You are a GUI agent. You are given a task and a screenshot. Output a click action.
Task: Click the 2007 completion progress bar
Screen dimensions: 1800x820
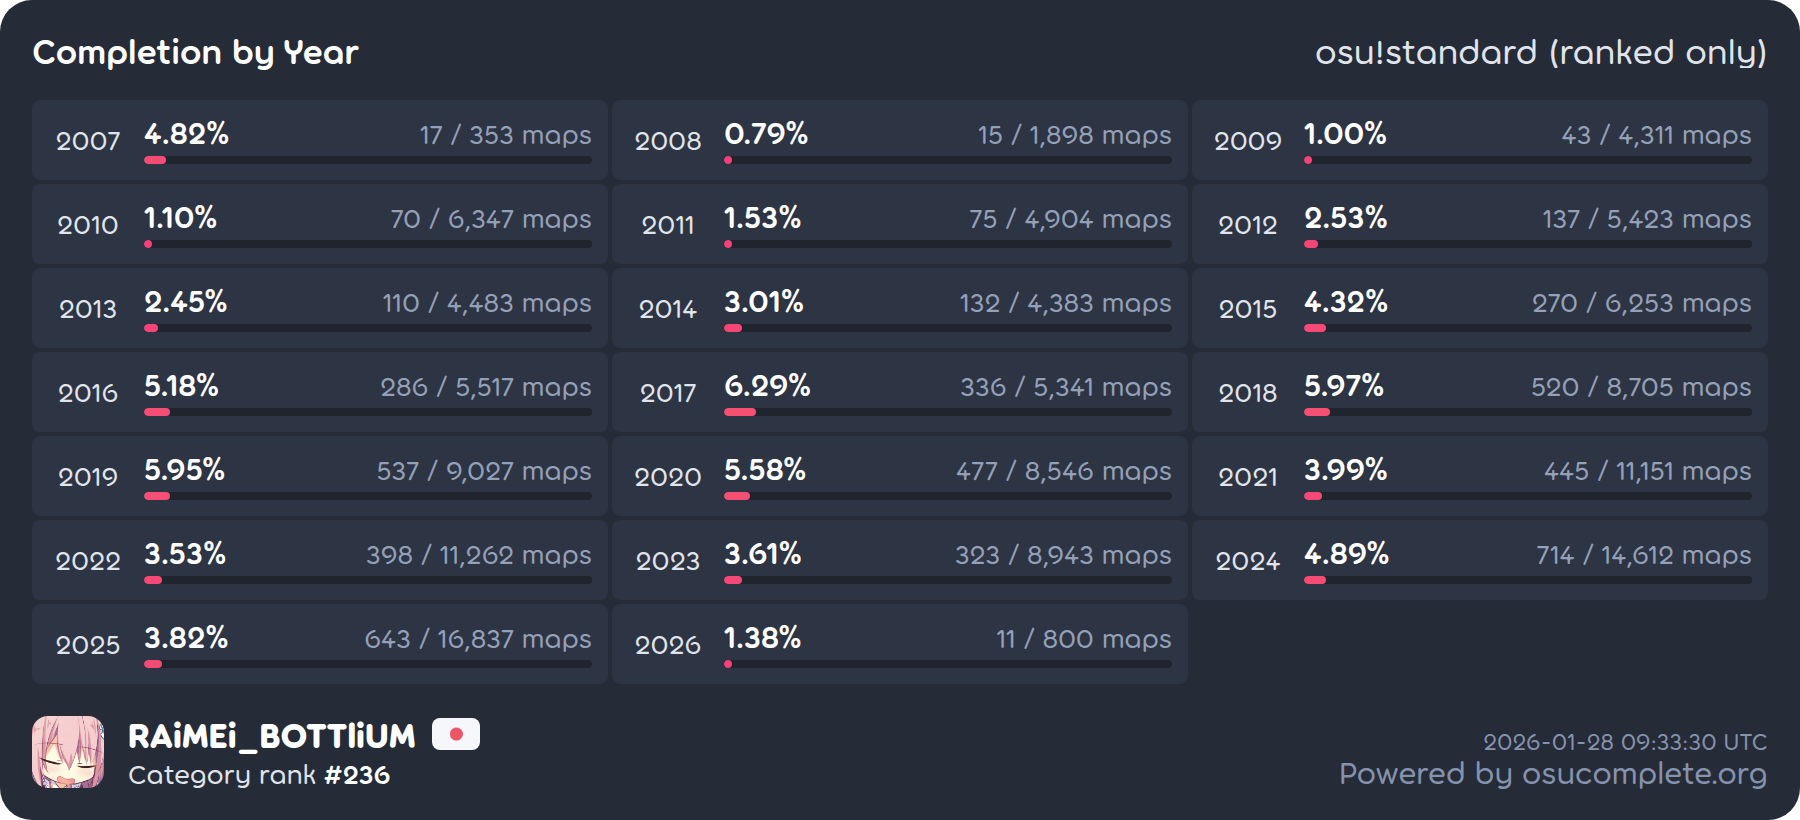tap(368, 160)
